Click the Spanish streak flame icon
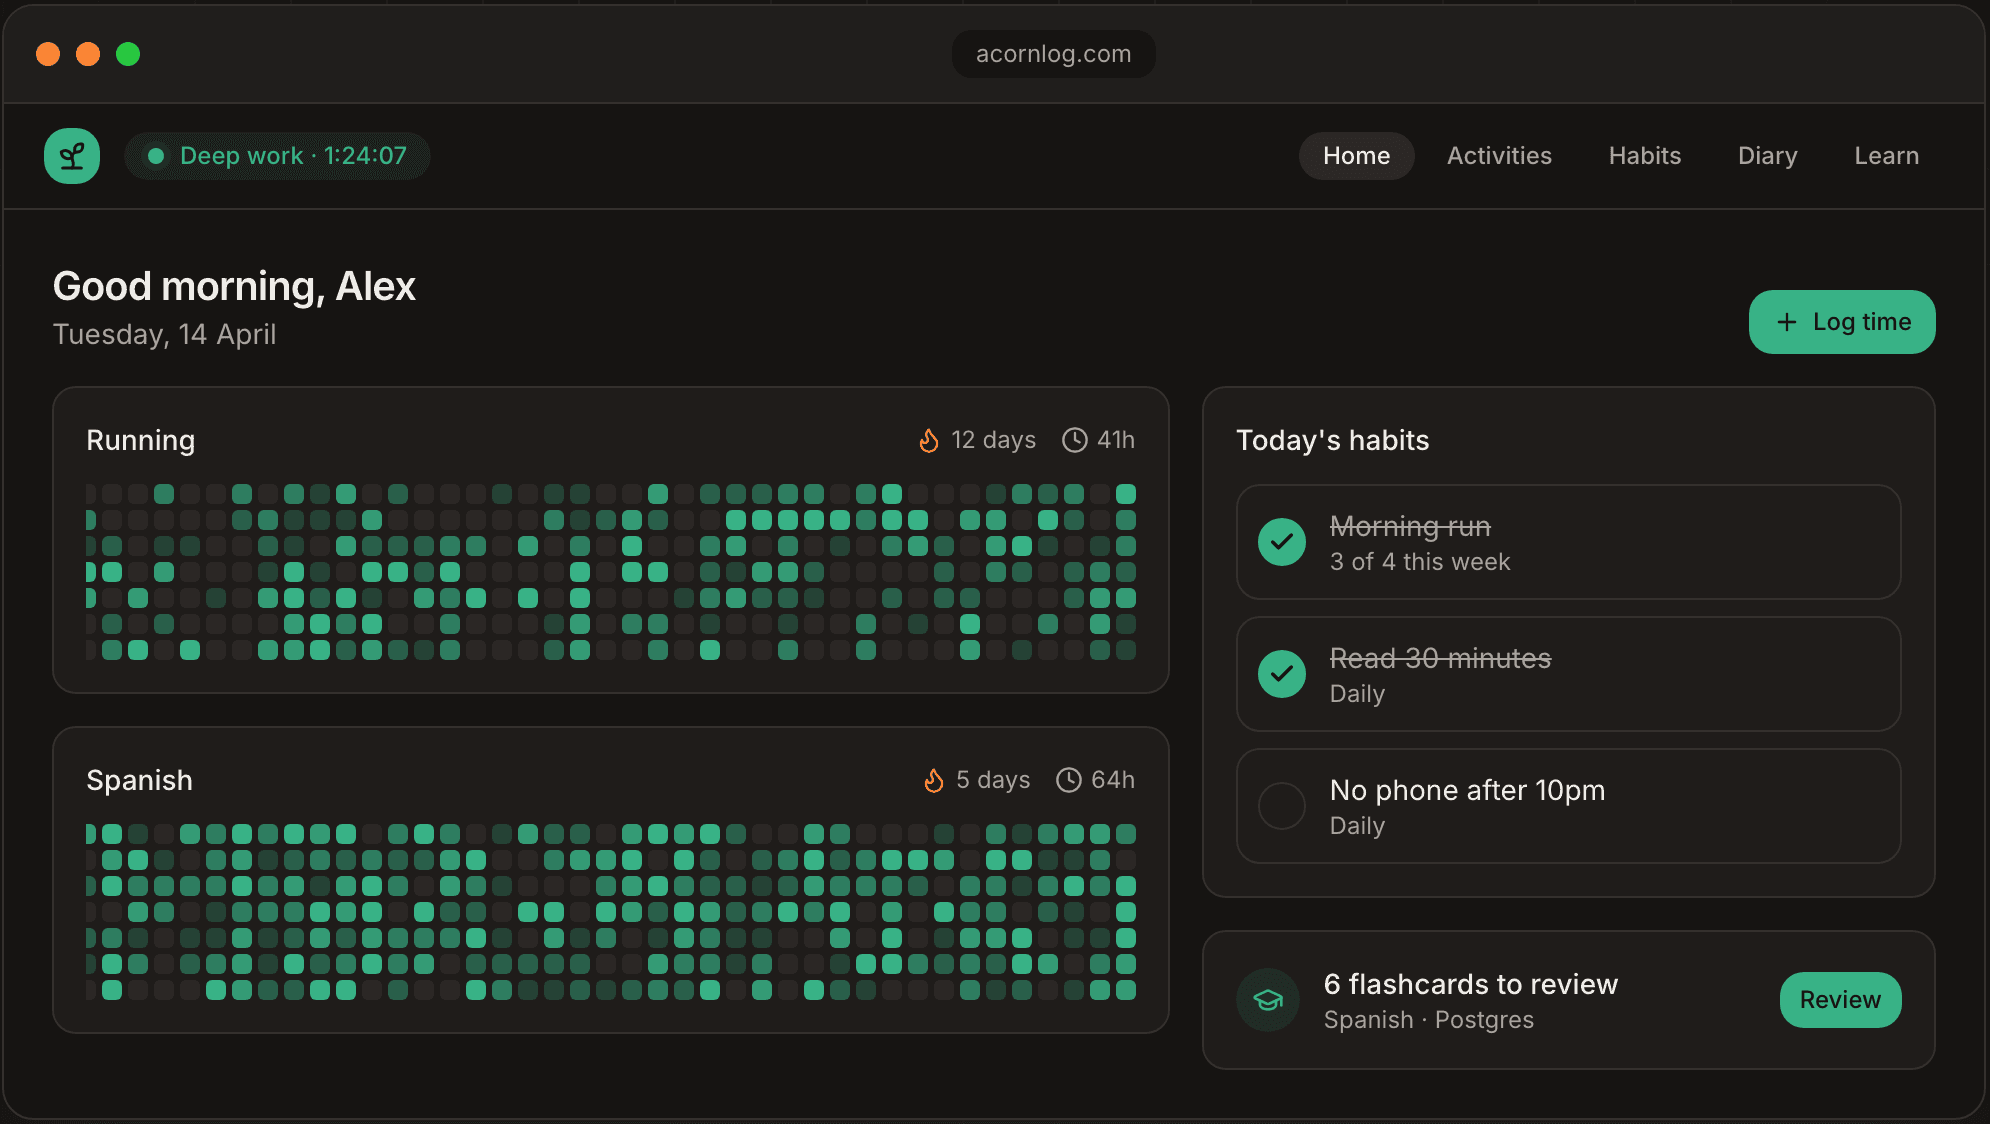This screenshot has height=1124, width=1990. click(x=934, y=780)
